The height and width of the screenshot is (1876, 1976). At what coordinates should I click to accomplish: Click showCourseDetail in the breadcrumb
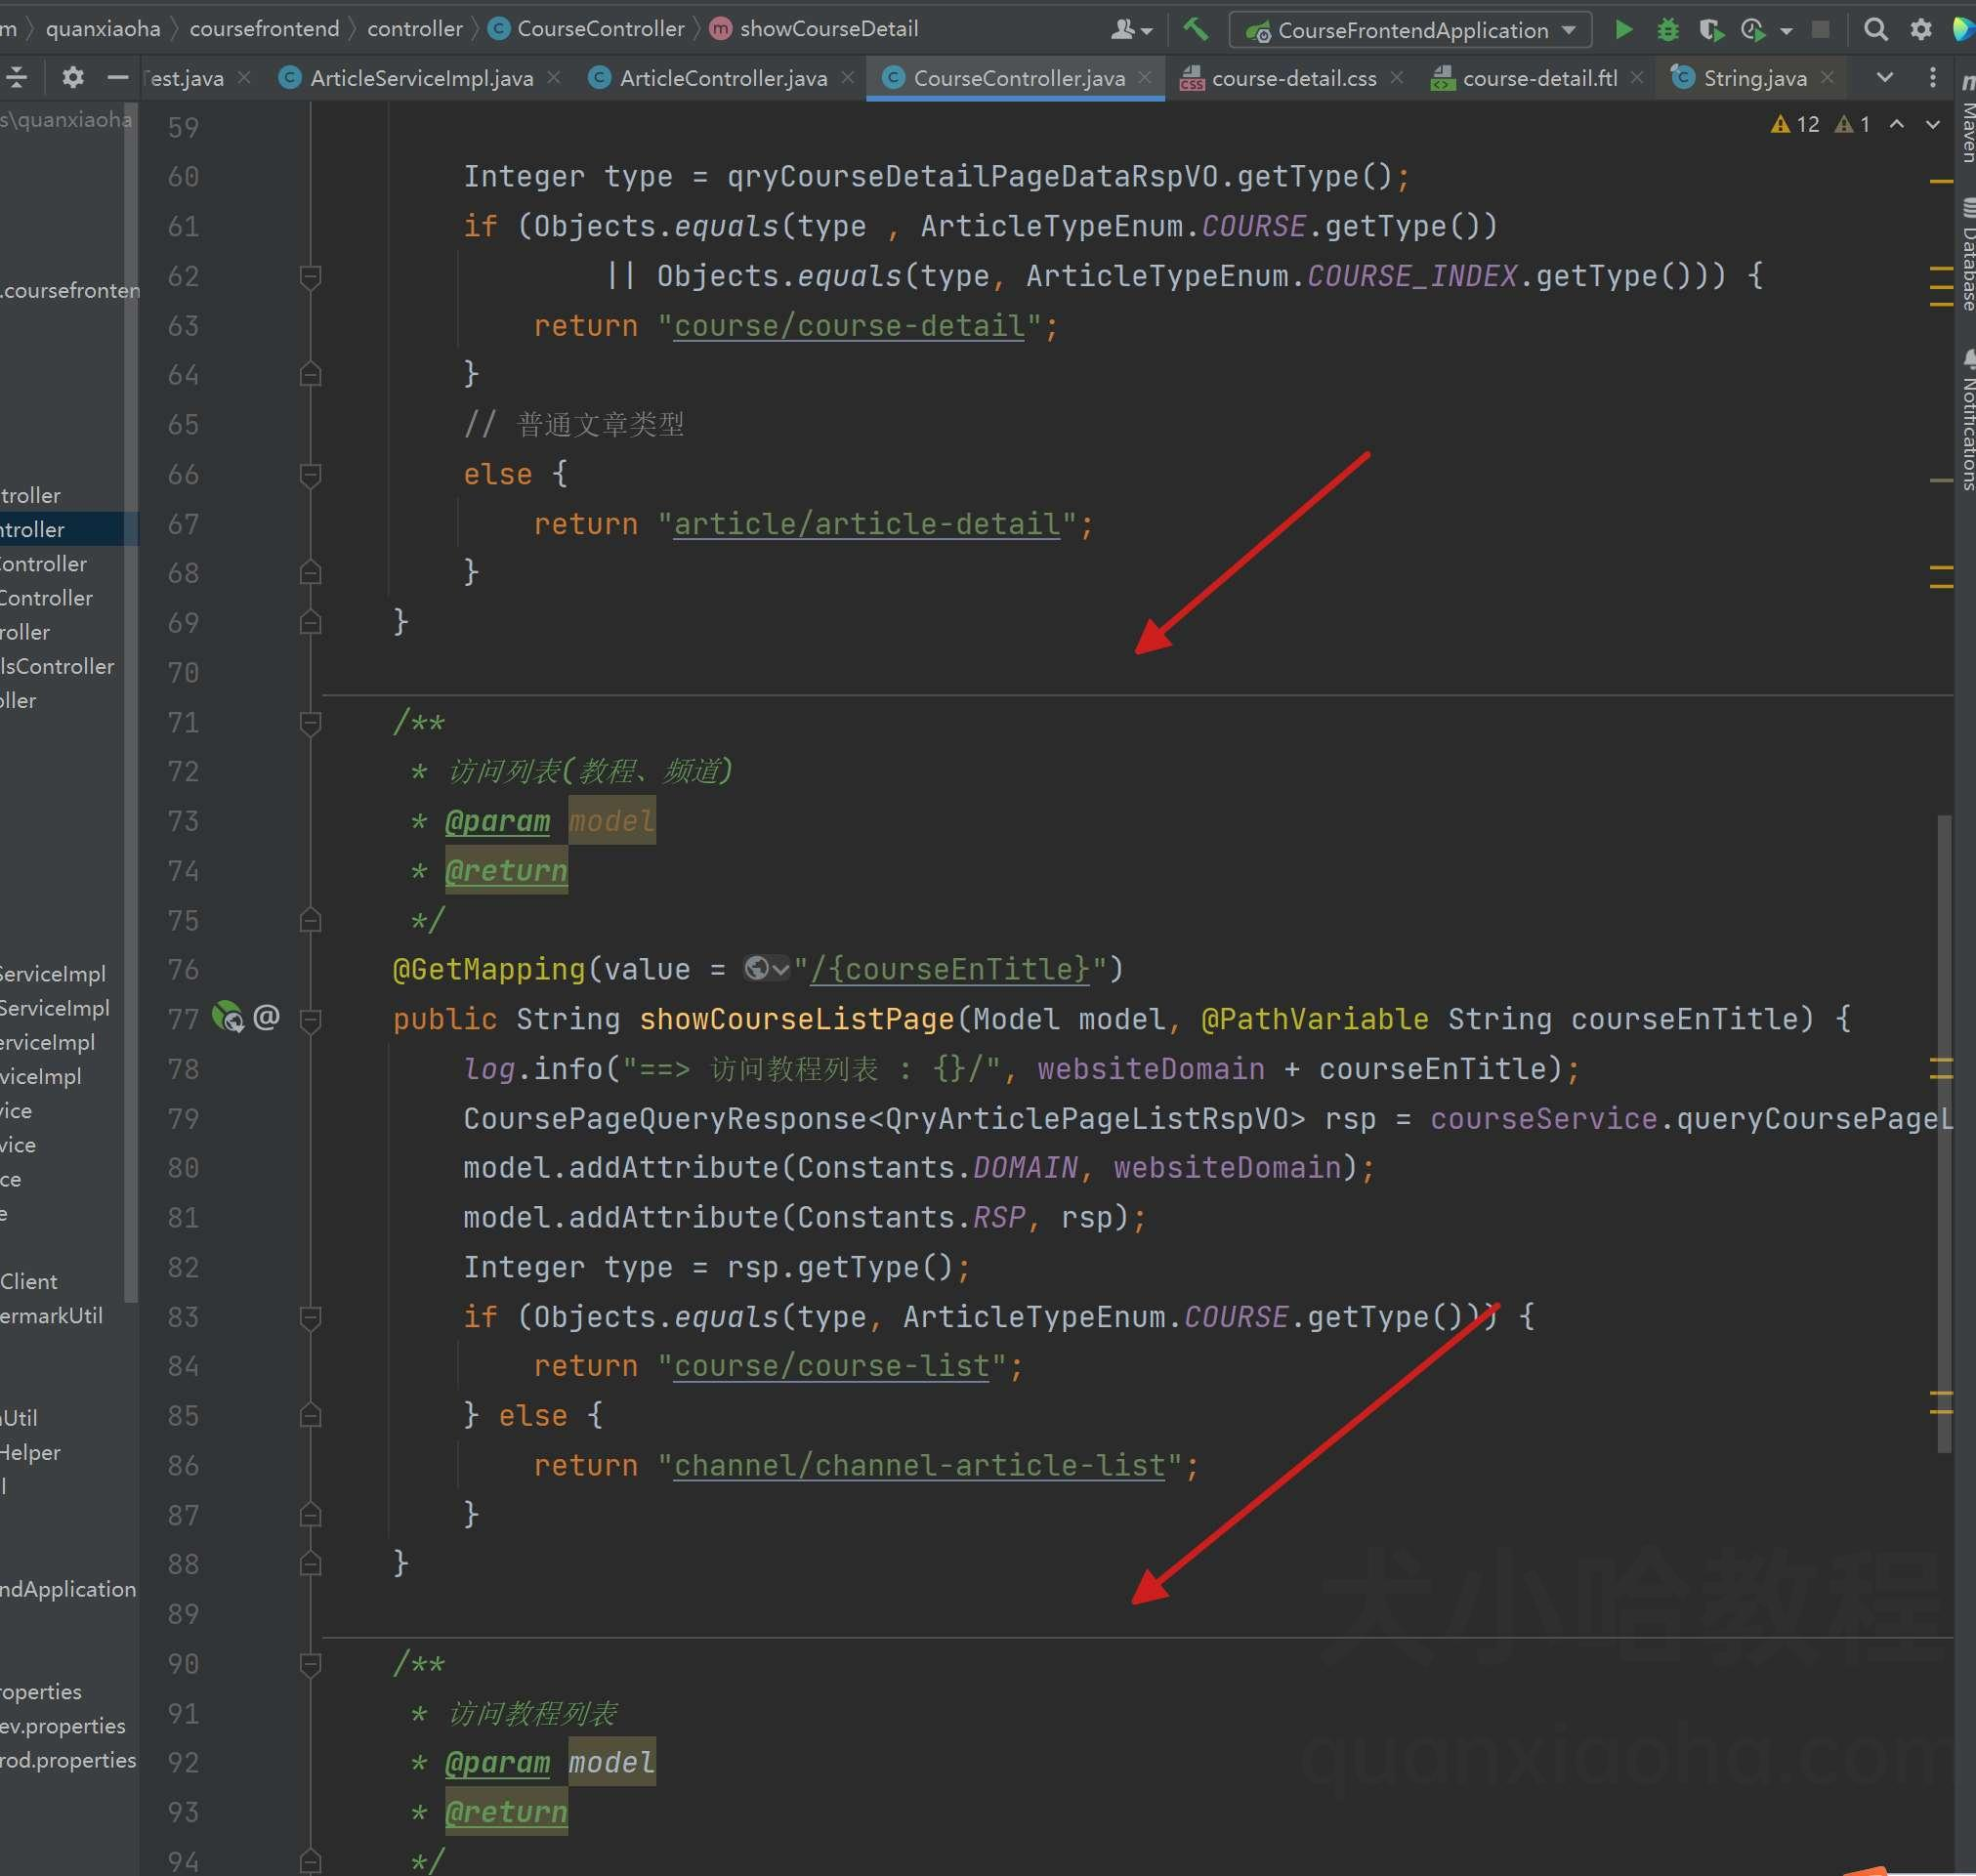click(x=828, y=29)
